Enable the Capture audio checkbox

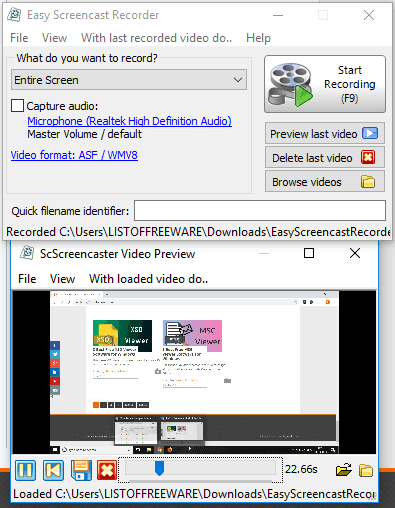(17, 106)
